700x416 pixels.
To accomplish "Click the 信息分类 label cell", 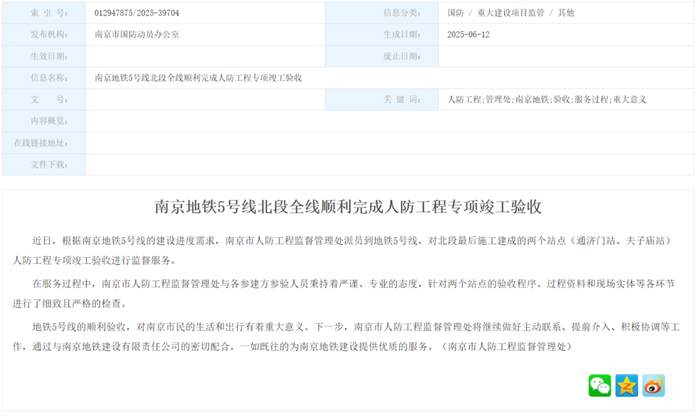I will pyautogui.click(x=382, y=13).
